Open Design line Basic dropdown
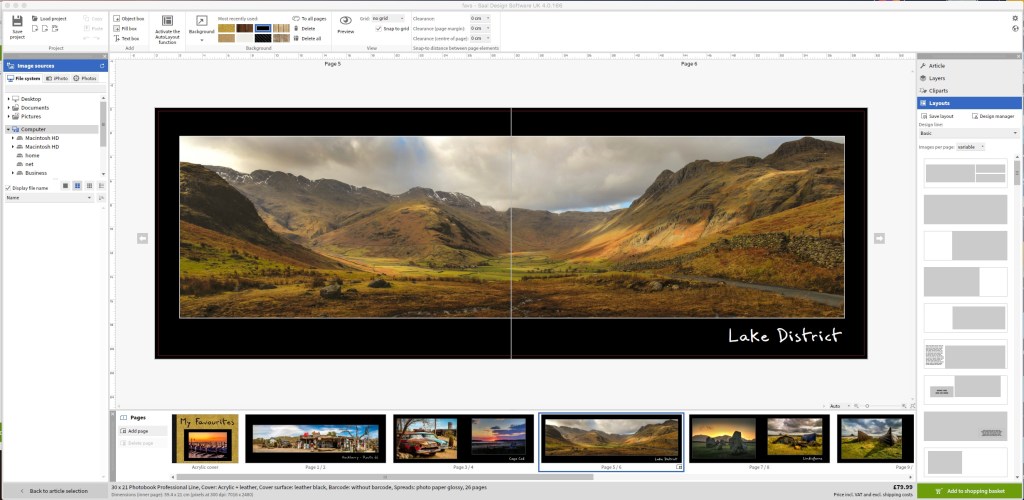Screen dimensions: 1024x500 (x=968, y=132)
